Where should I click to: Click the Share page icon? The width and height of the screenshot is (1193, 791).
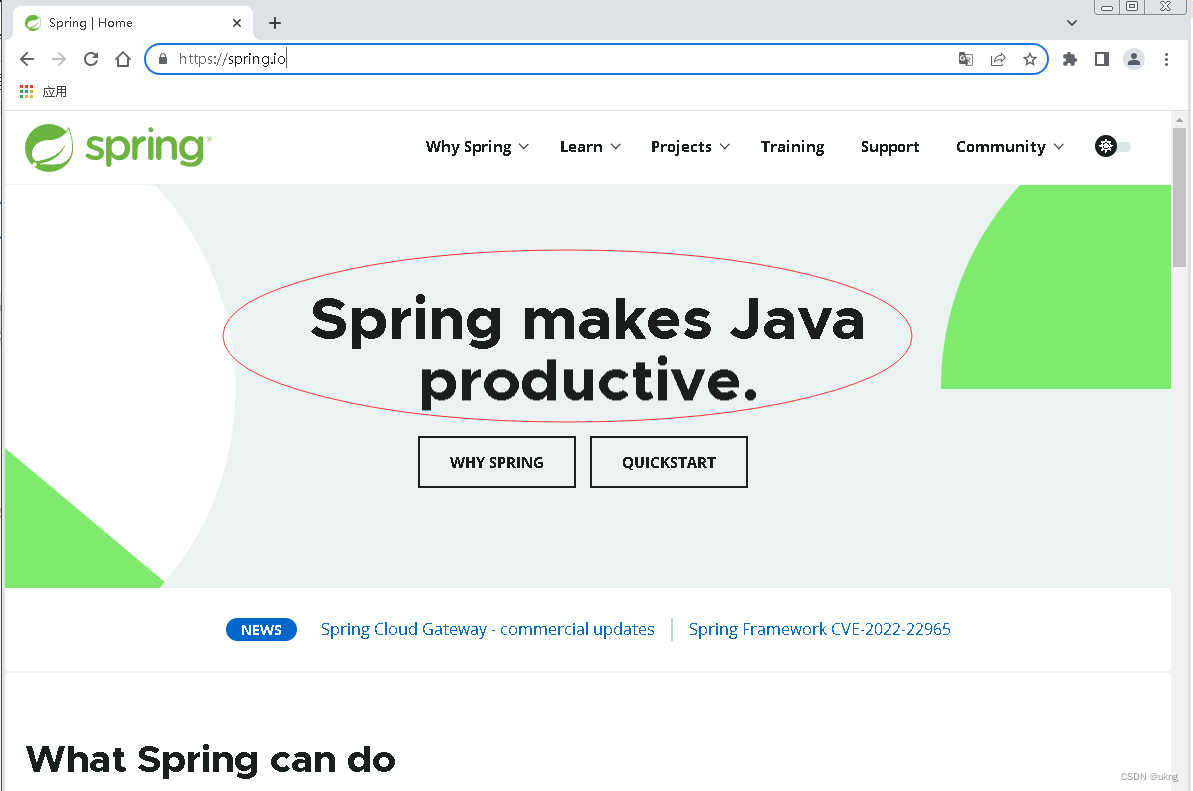[997, 59]
